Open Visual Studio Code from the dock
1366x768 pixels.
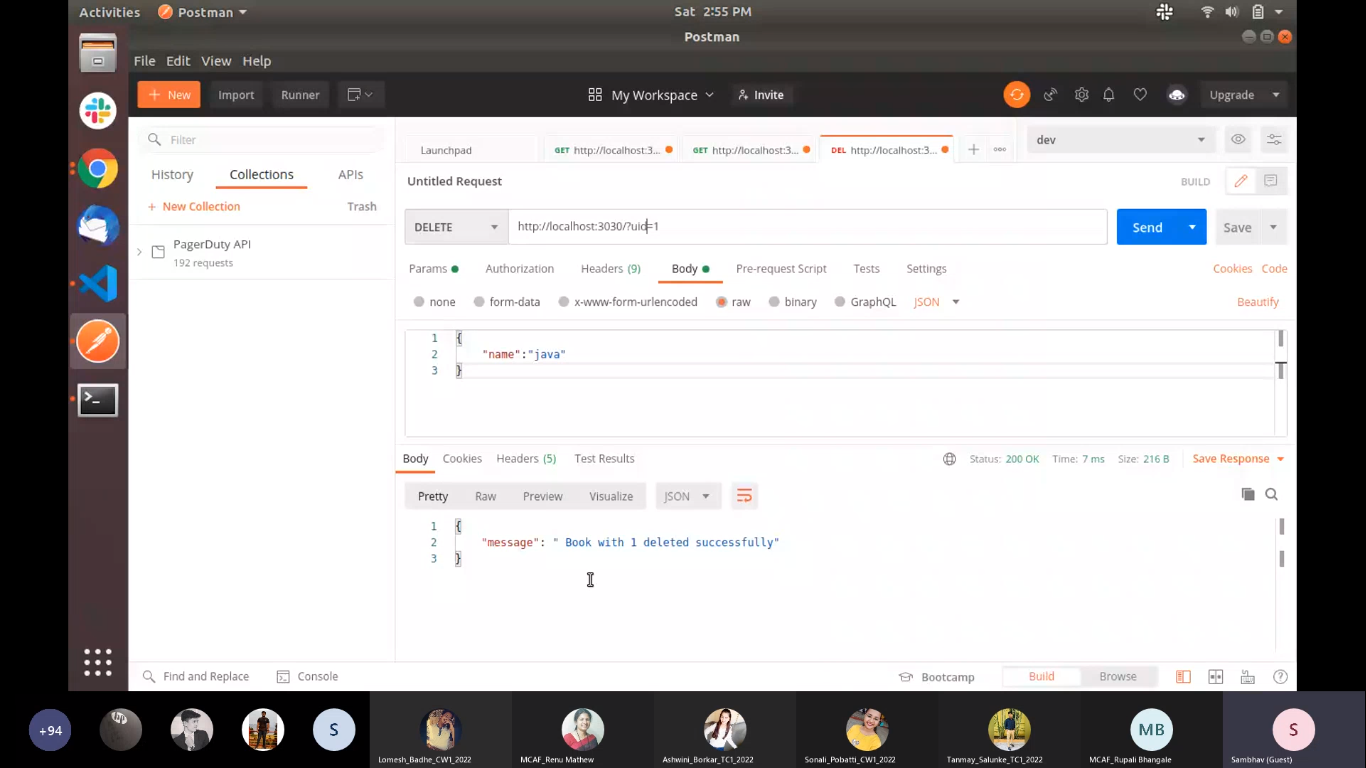click(x=98, y=284)
